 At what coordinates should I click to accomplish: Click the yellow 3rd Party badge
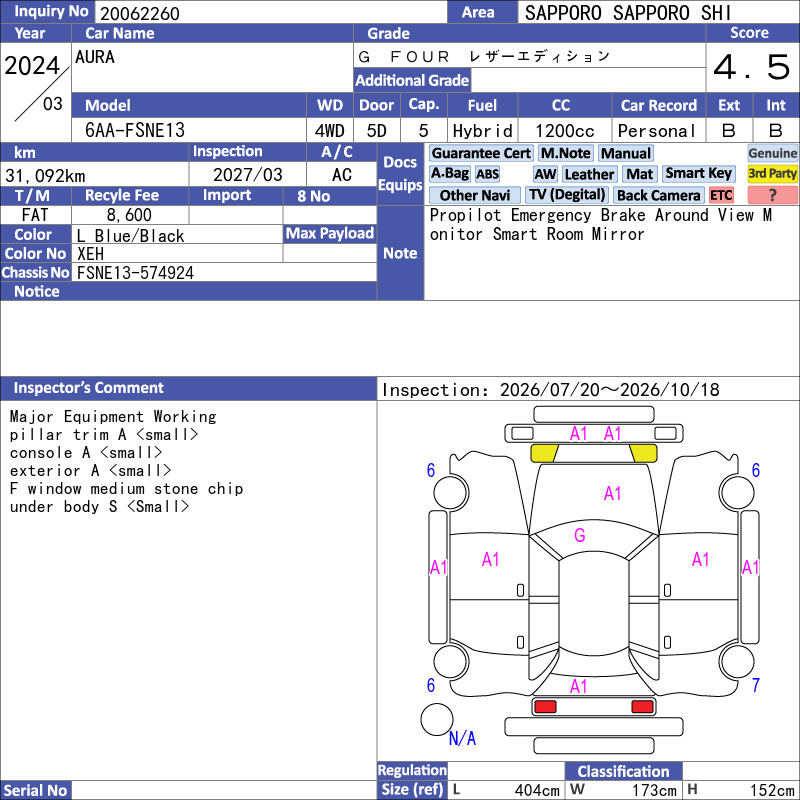click(x=772, y=173)
